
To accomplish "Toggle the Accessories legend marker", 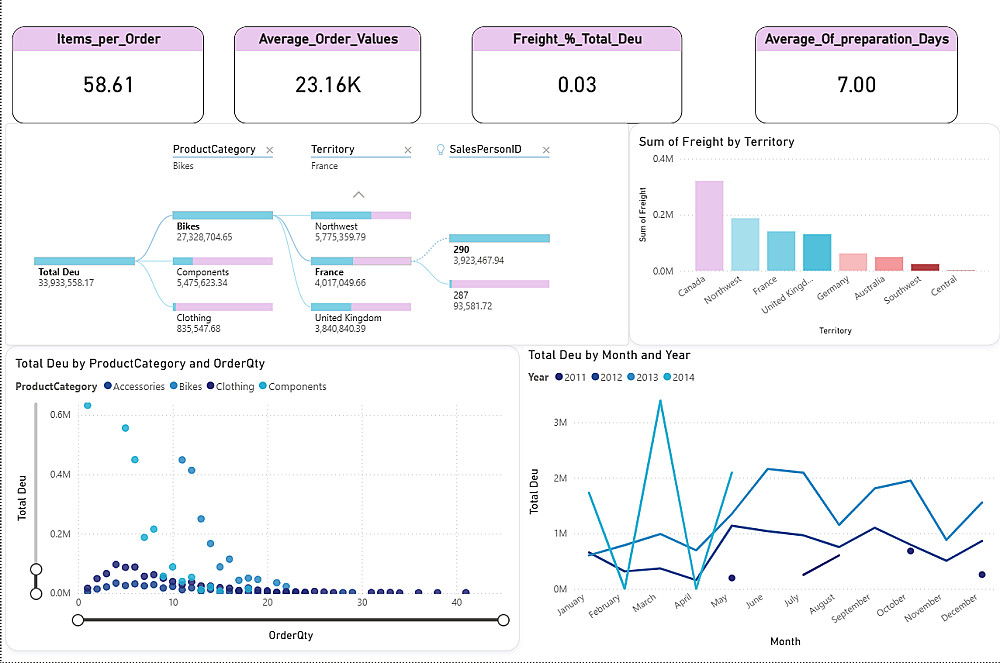I will click(x=108, y=386).
